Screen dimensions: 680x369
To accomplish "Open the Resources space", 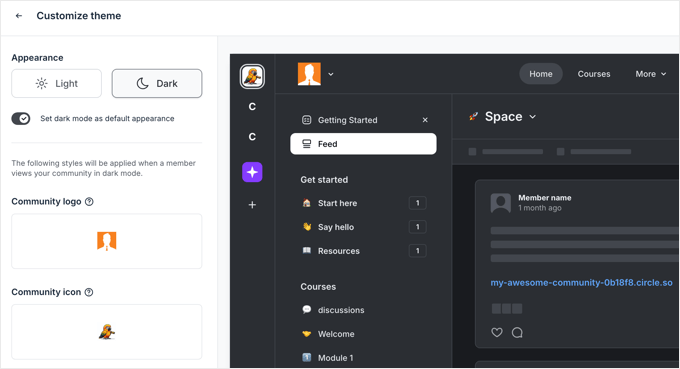I will (338, 251).
